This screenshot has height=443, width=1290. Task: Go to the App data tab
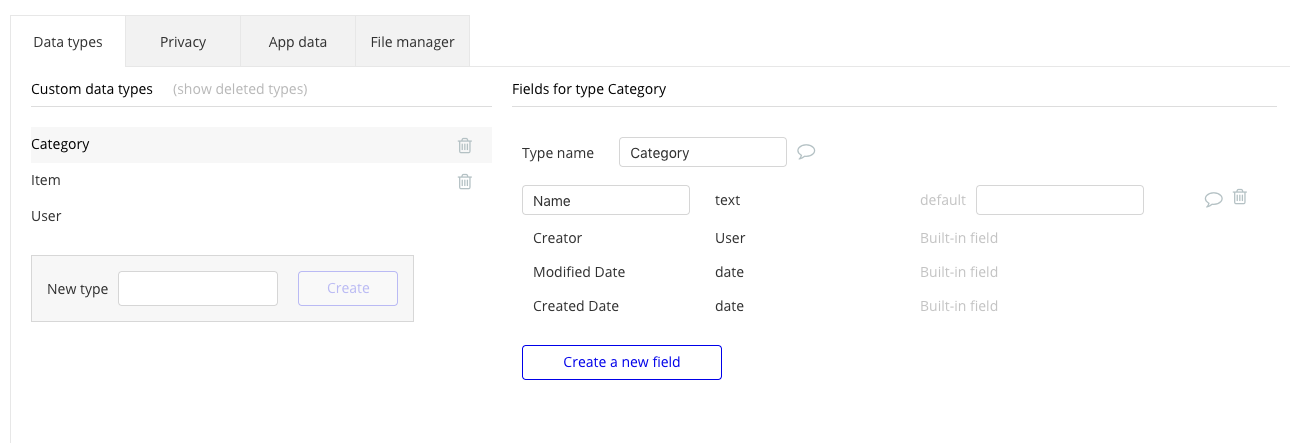point(298,42)
